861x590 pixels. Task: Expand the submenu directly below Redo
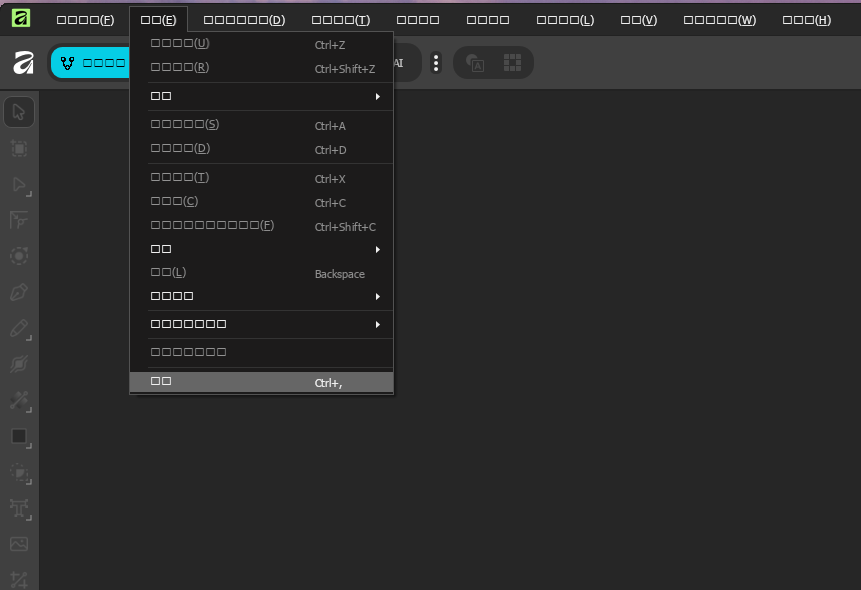pyautogui.click(x=260, y=95)
